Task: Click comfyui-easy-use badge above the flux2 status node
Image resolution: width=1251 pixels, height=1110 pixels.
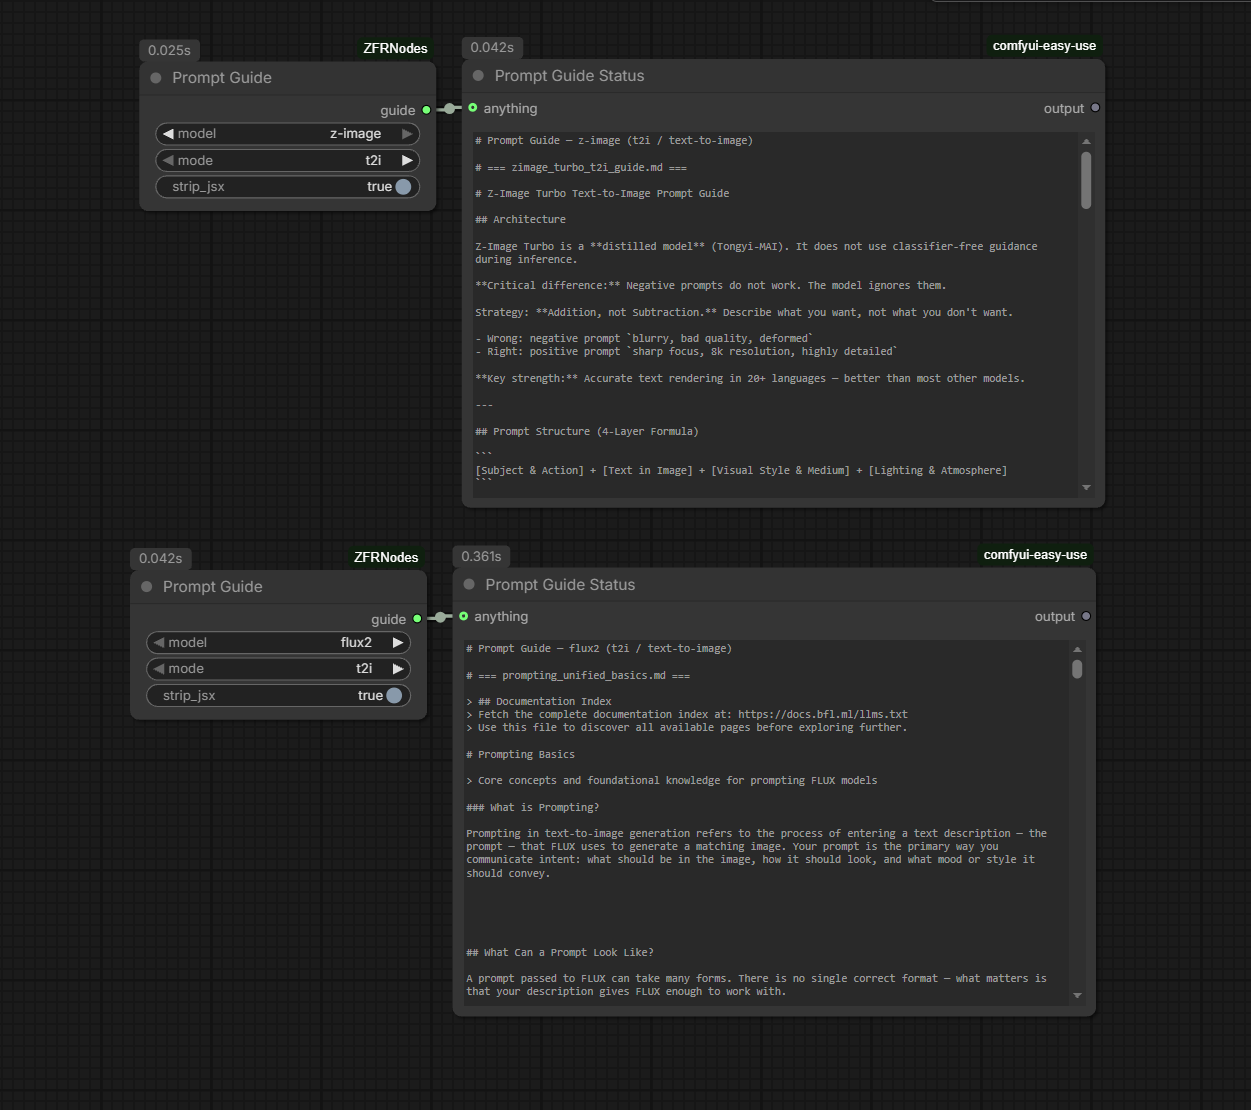Action: [x=1035, y=555]
